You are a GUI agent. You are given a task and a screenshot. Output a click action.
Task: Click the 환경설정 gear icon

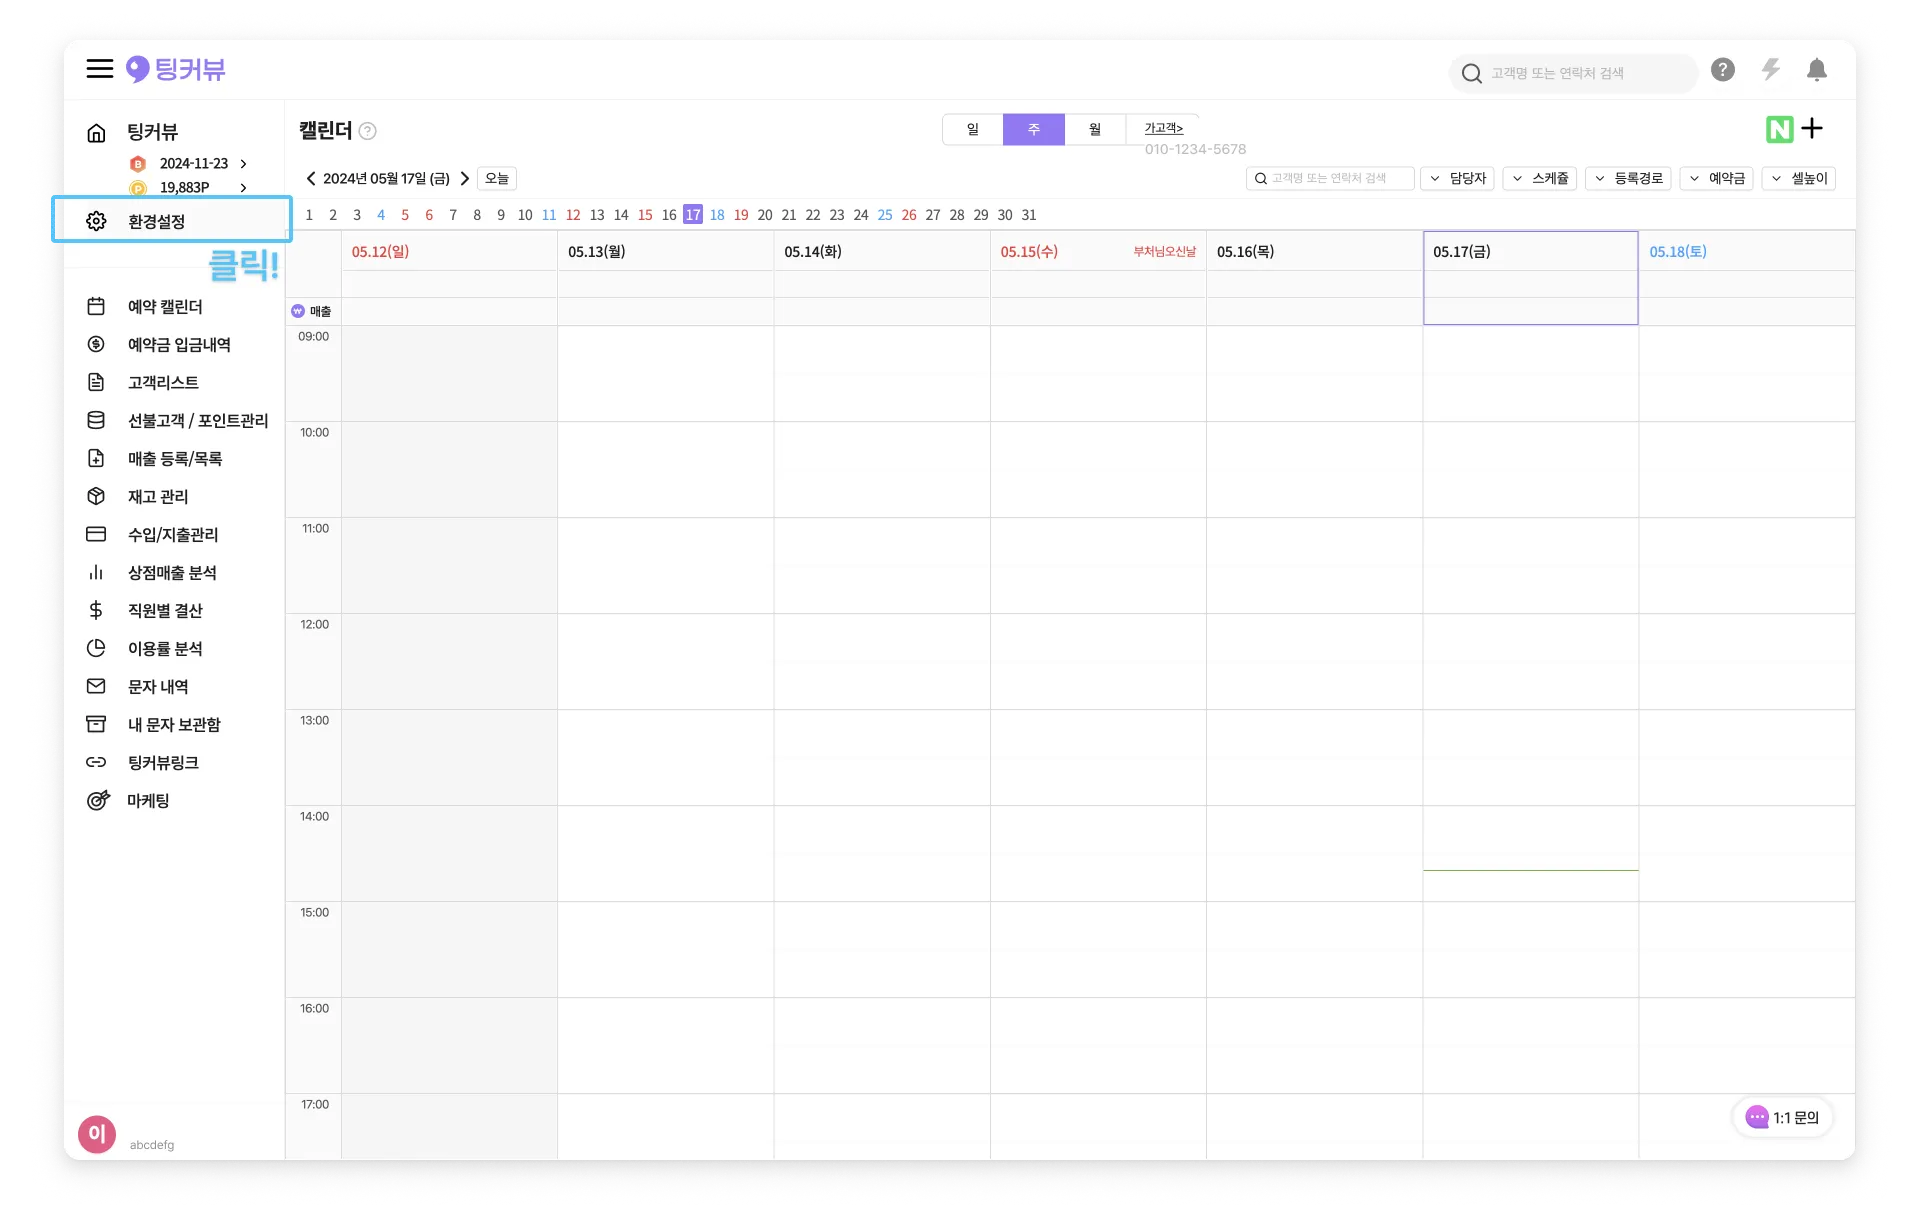pyautogui.click(x=96, y=221)
